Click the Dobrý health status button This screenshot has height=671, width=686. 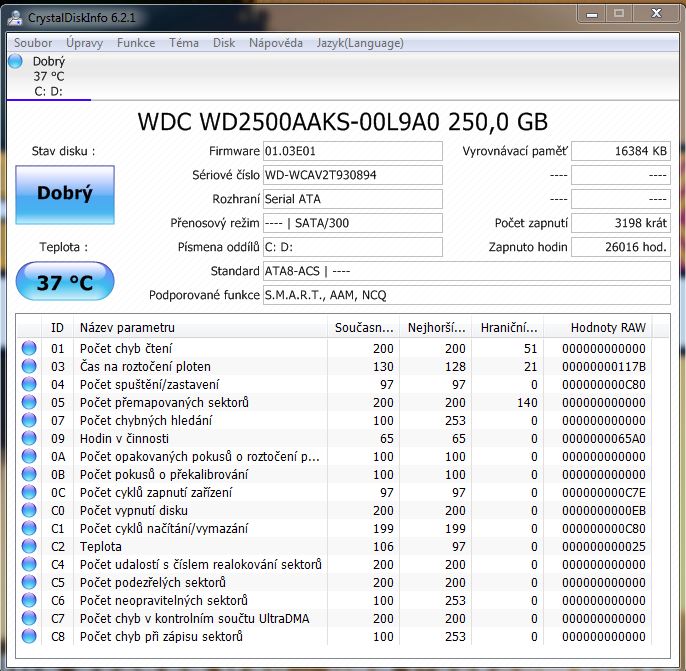pos(65,193)
